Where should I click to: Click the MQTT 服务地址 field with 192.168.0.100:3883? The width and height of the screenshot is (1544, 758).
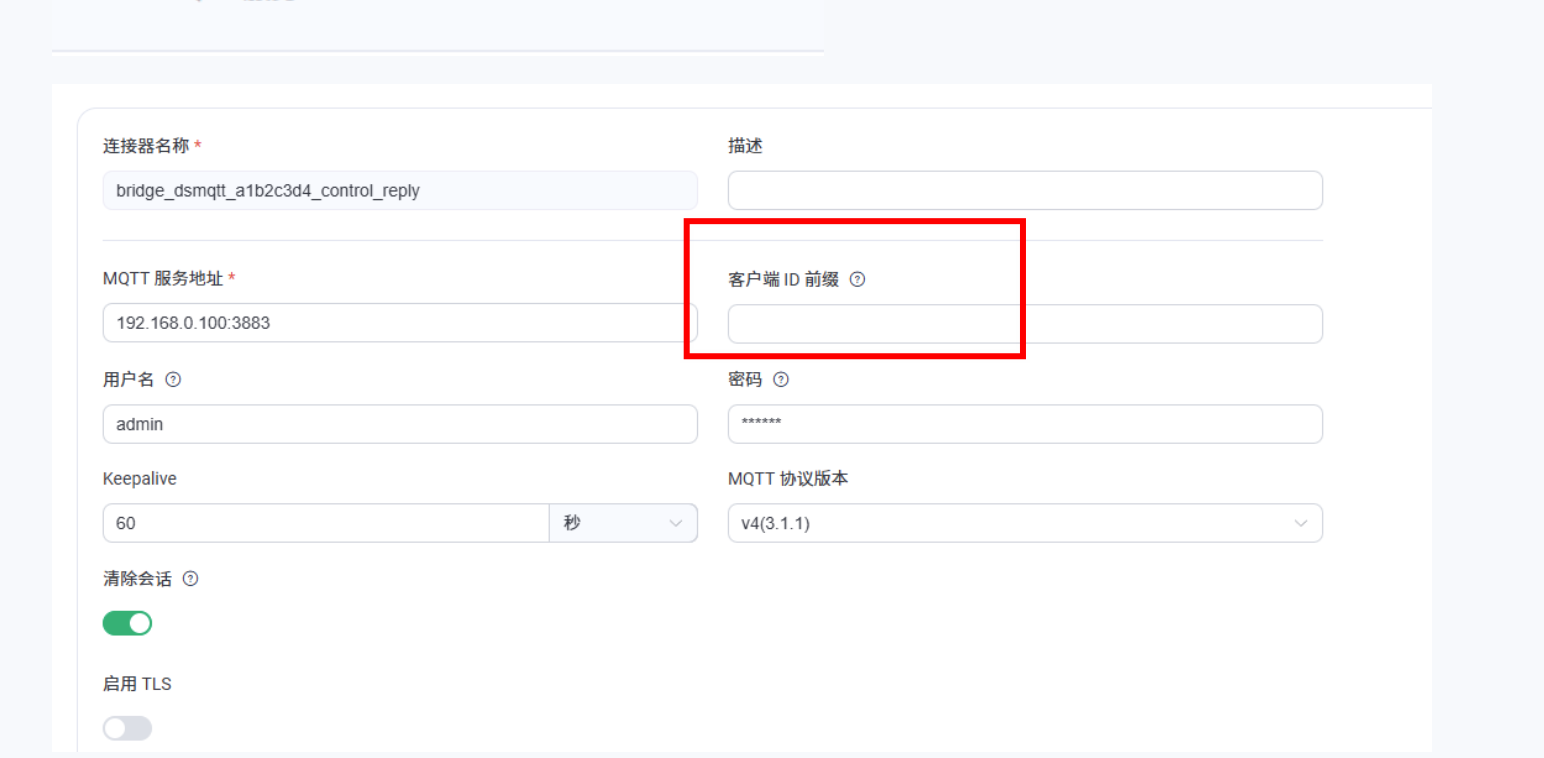(400, 323)
